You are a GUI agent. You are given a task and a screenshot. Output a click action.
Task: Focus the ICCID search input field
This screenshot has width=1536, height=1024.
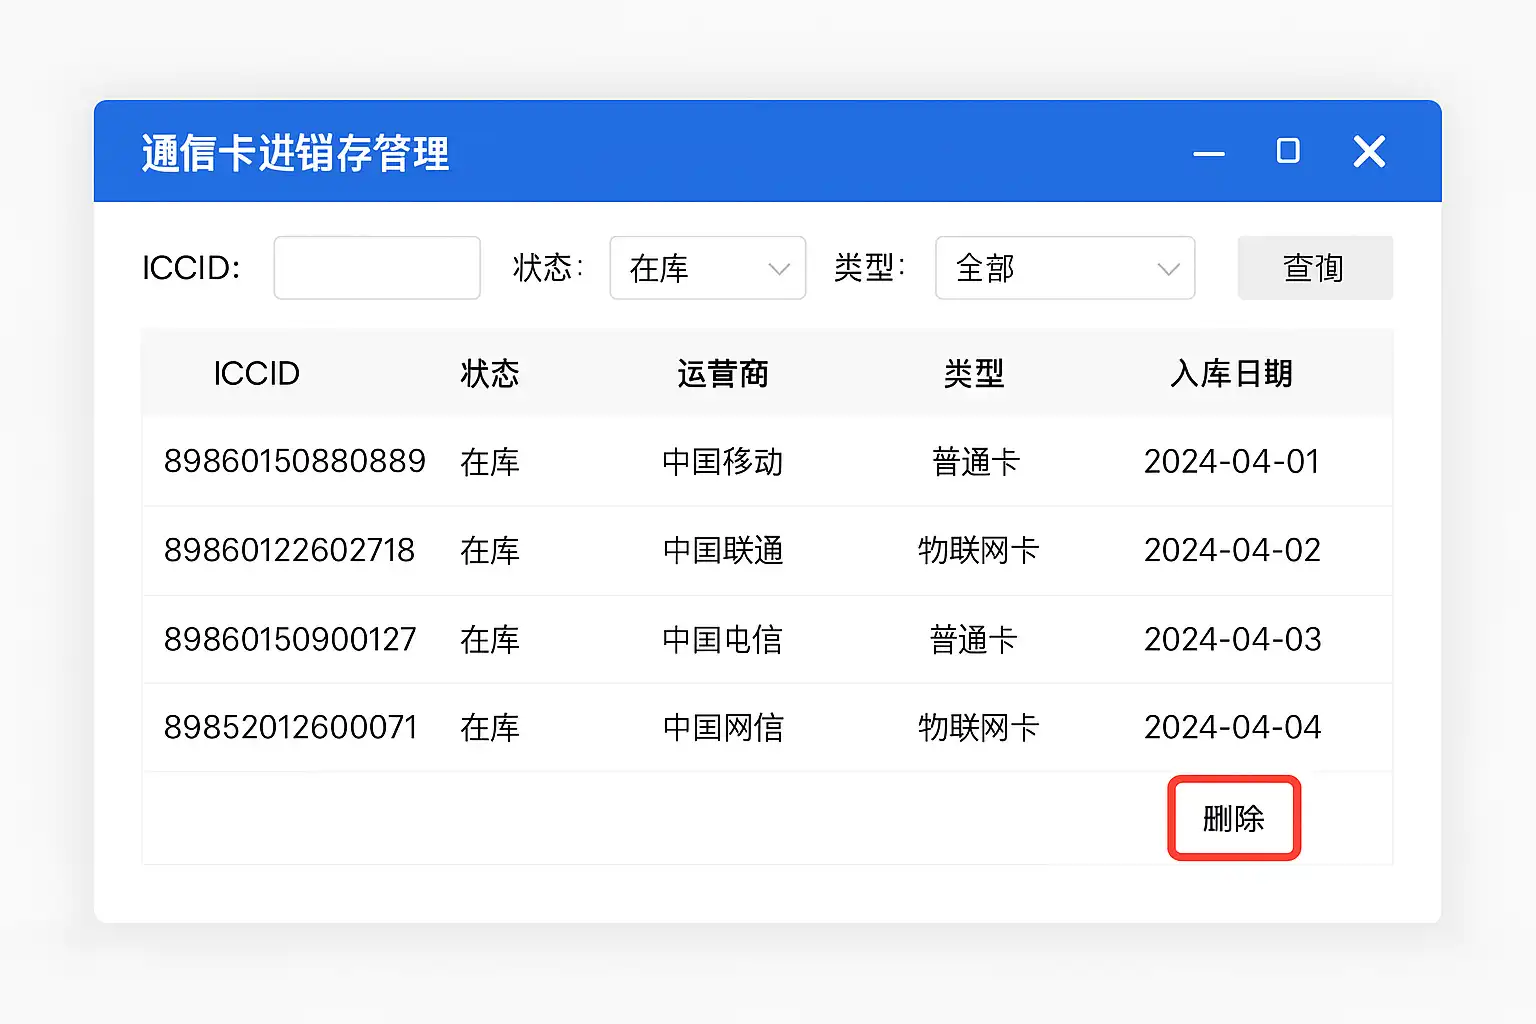pos(377,268)
